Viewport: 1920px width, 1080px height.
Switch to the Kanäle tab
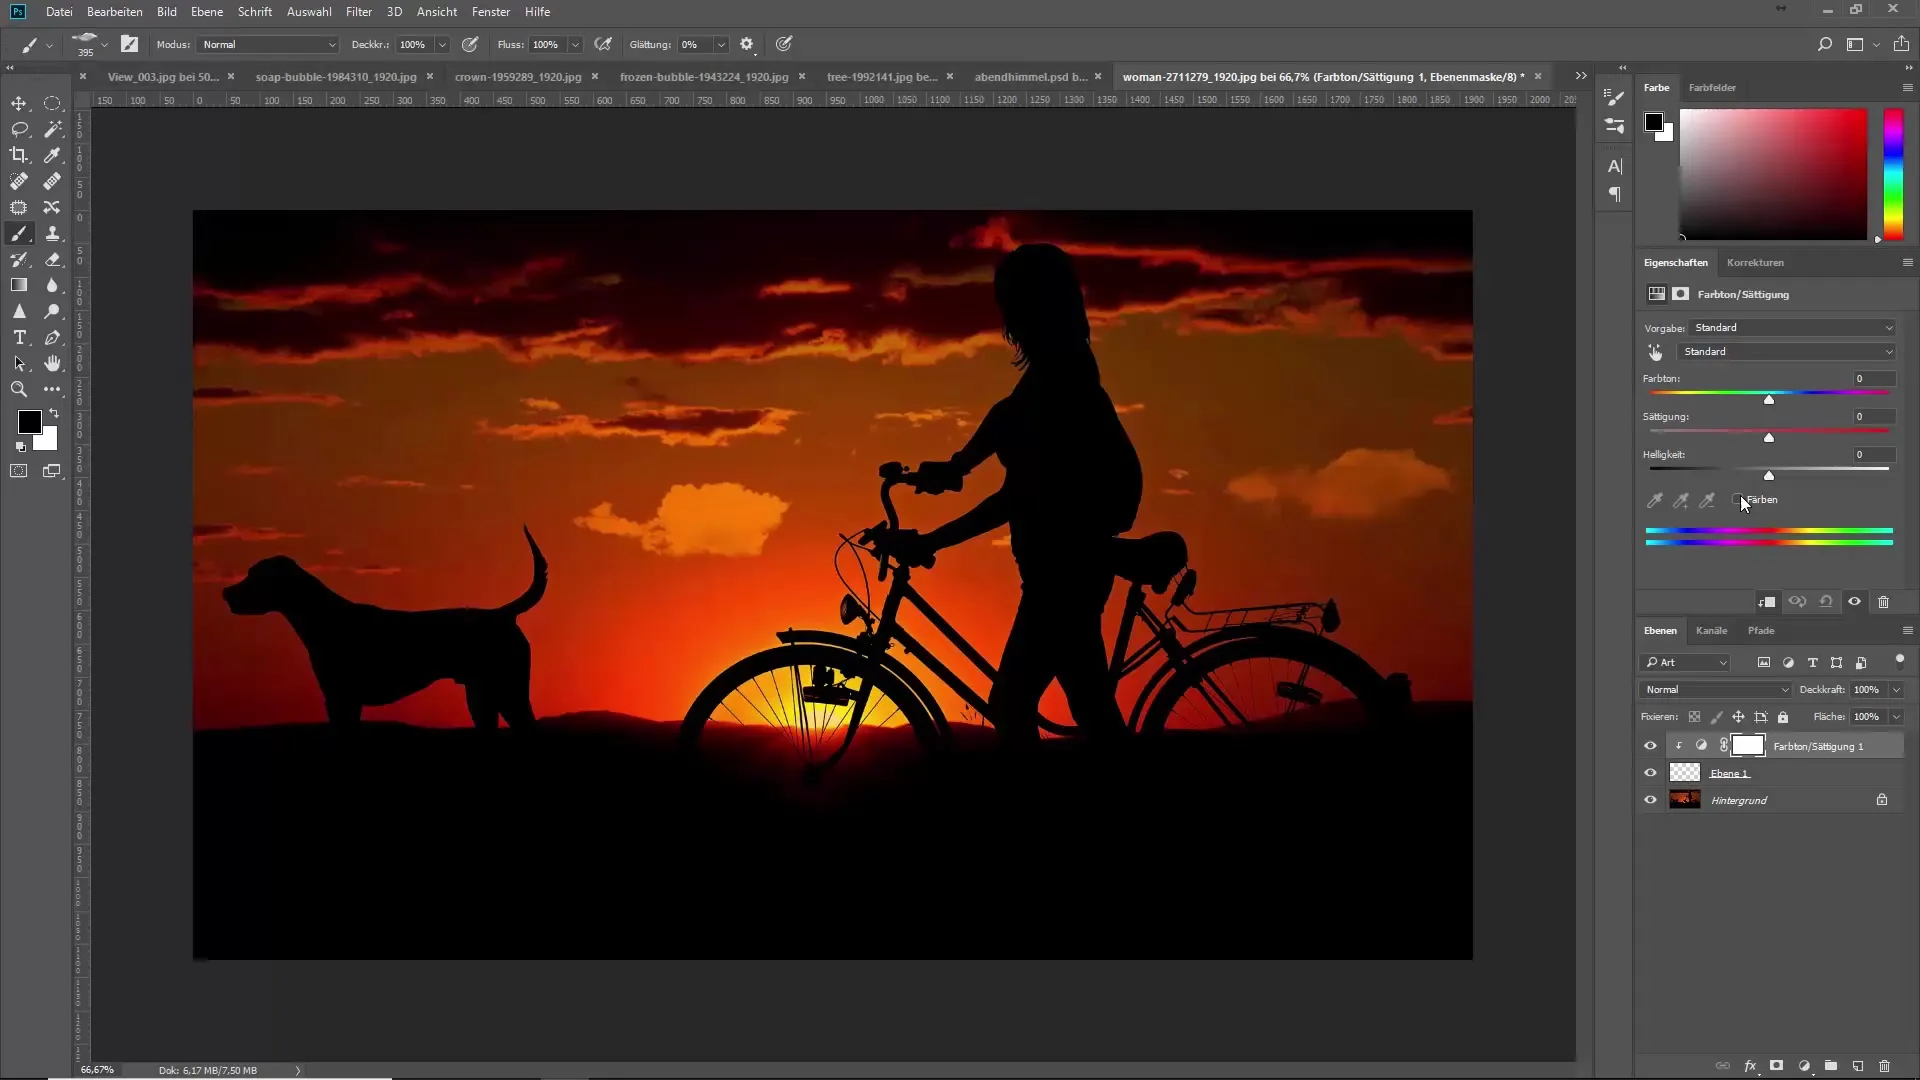[x=1711, y=631]
